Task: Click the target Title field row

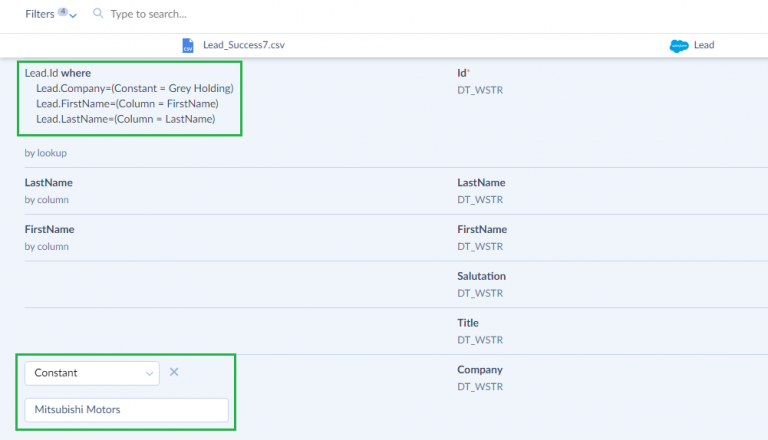Action: [468, 323]
